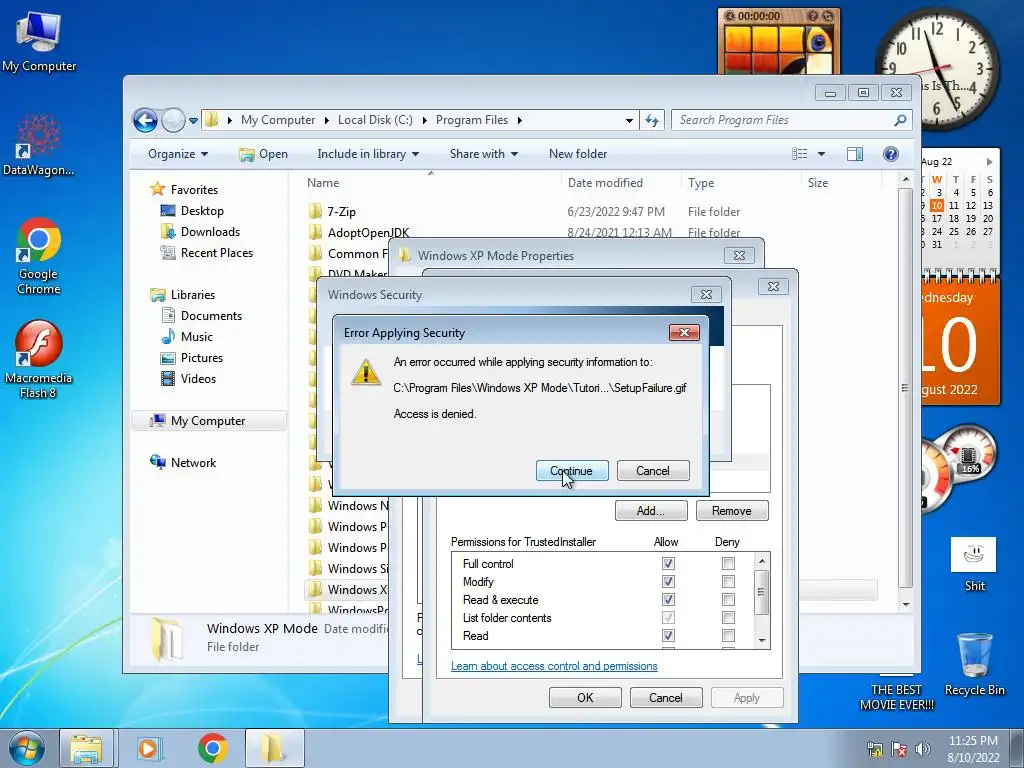
Task: Open Explorer help question mark icon
Action: tap(890, 154)
